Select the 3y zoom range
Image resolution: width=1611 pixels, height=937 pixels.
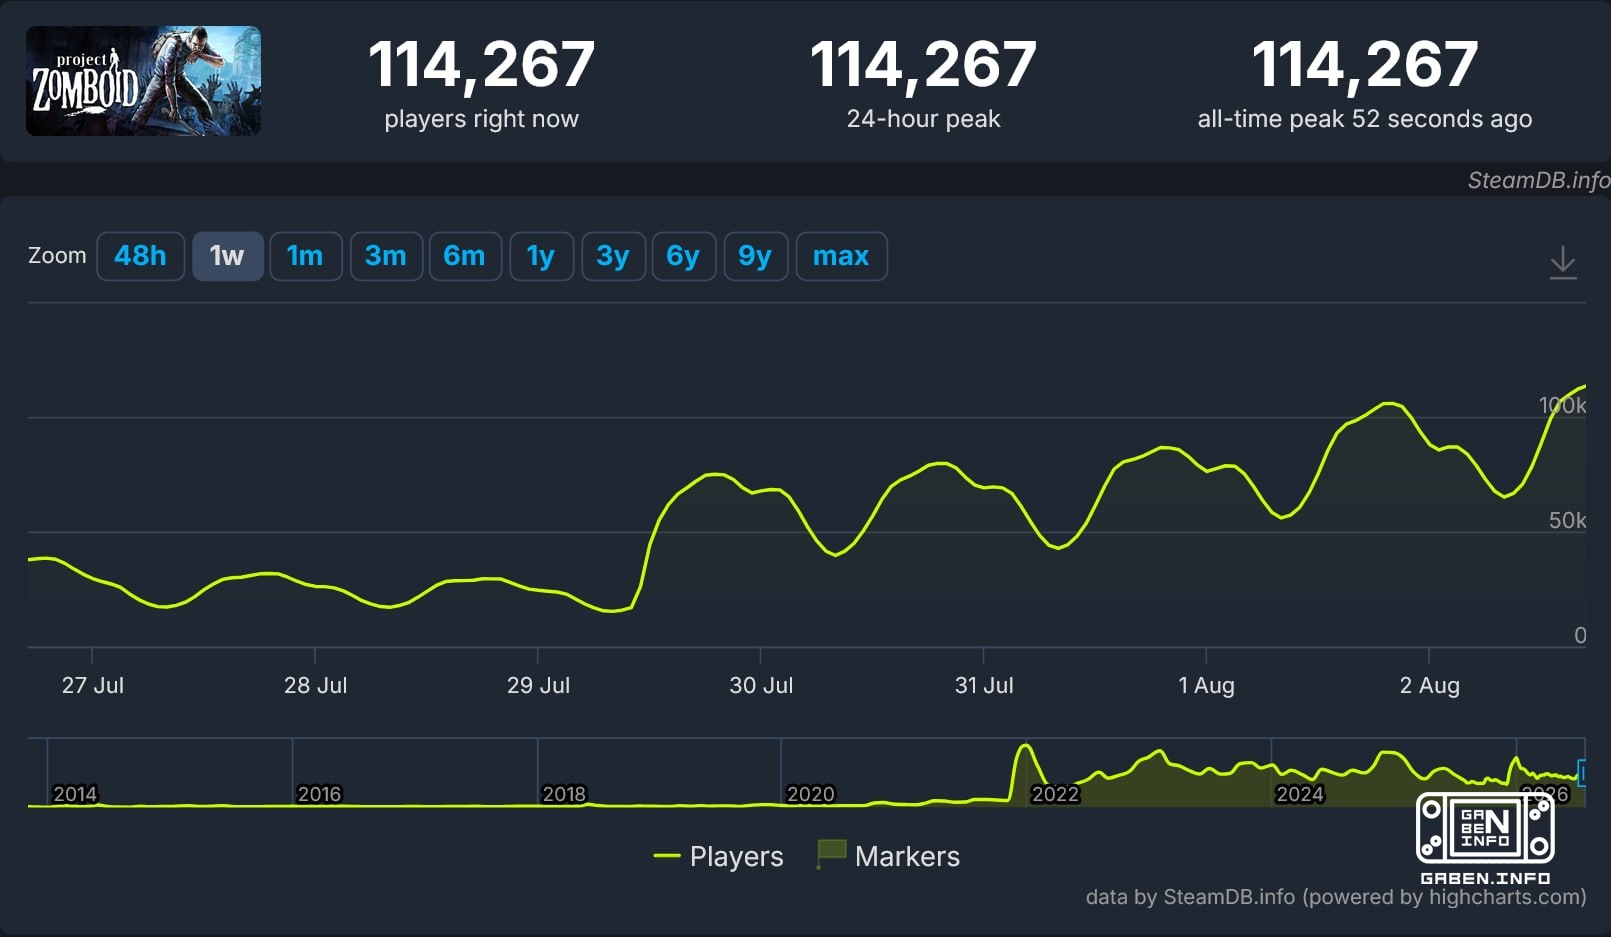pyautogui.click(x=613, y=256)
